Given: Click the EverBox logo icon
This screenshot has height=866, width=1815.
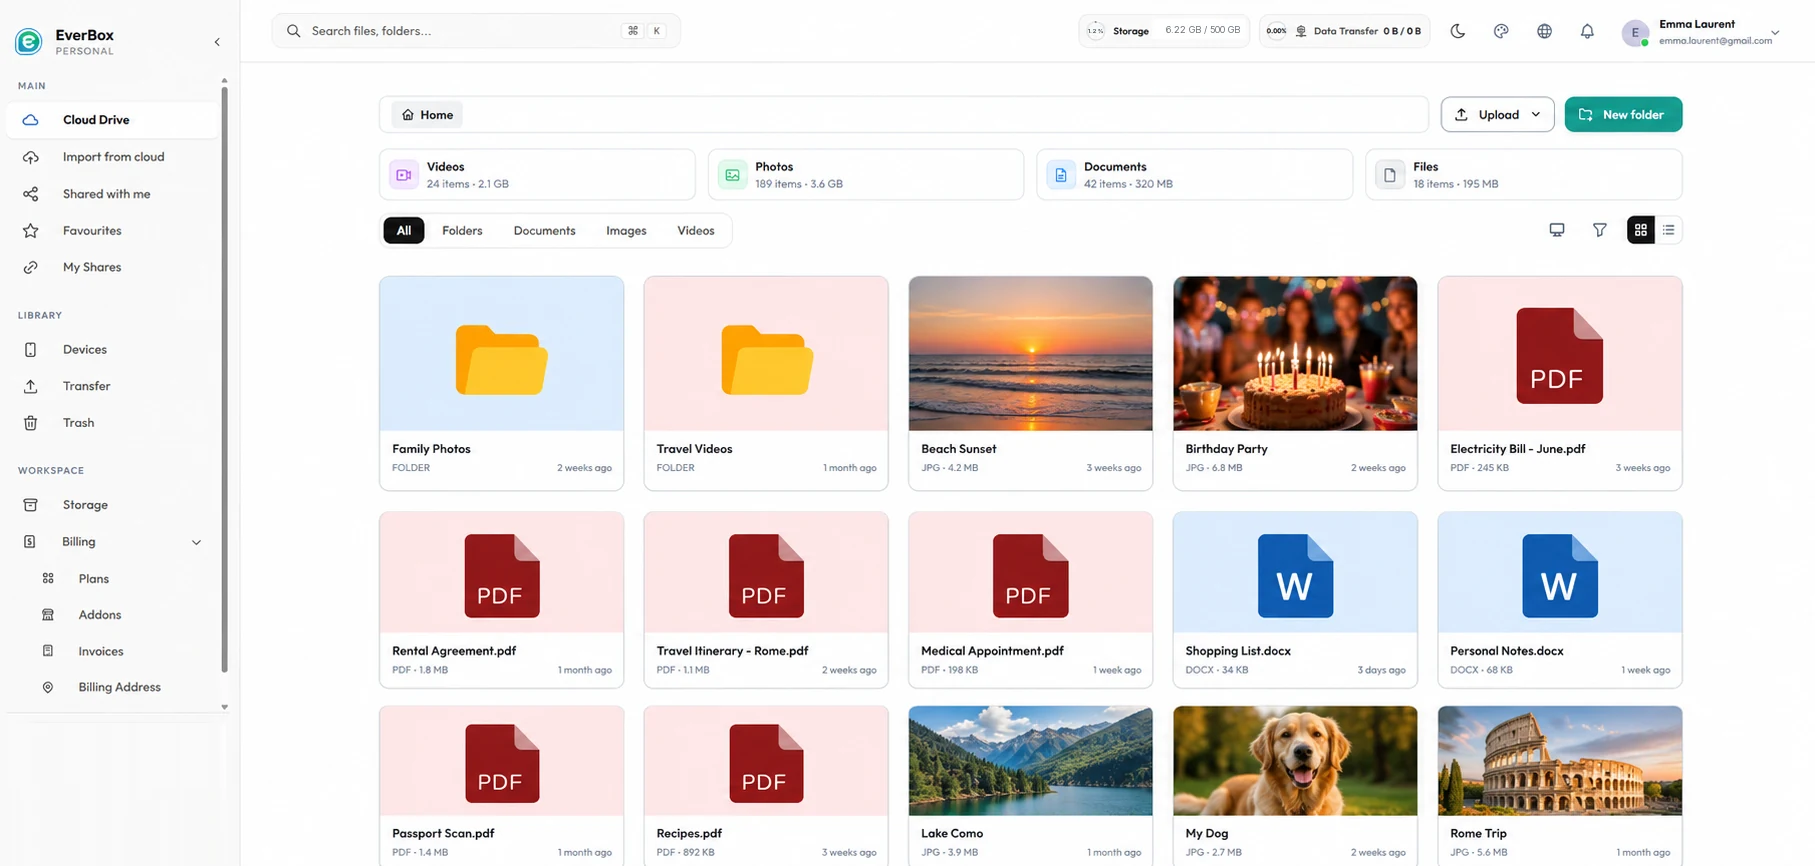Looking at the screenshot, I should point(28,41).
